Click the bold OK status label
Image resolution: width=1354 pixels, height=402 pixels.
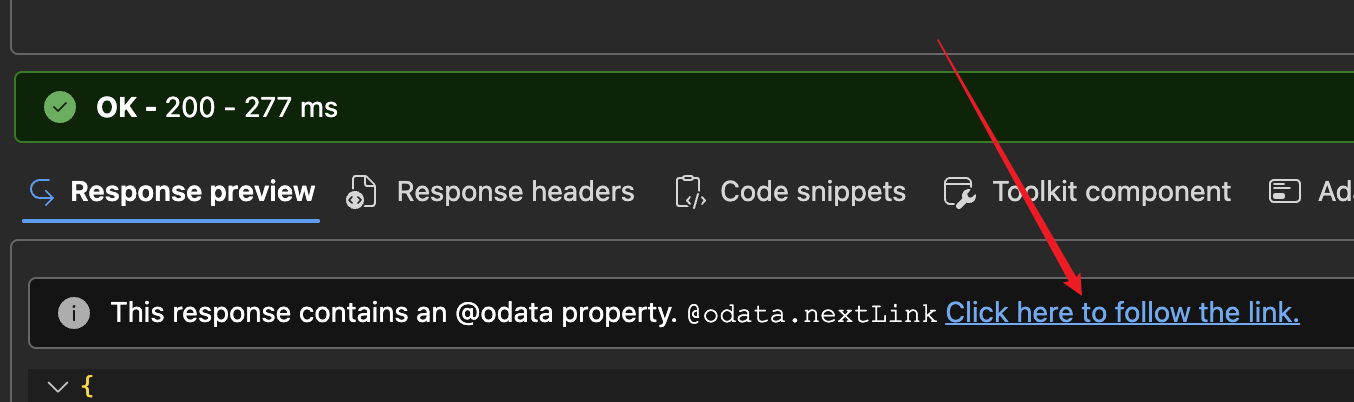coord(126,107)
